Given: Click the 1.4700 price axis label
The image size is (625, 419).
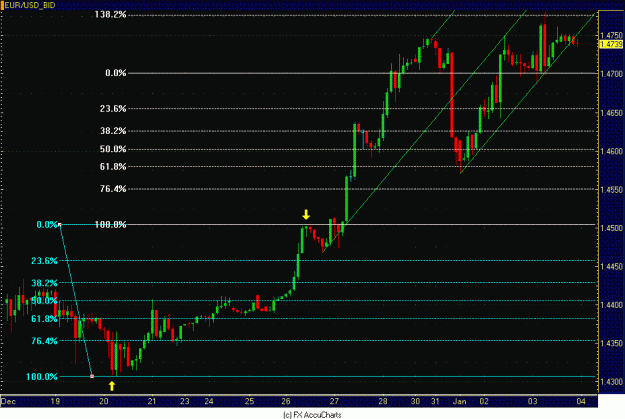Looking at the screenshot, I should pos(611,74).
